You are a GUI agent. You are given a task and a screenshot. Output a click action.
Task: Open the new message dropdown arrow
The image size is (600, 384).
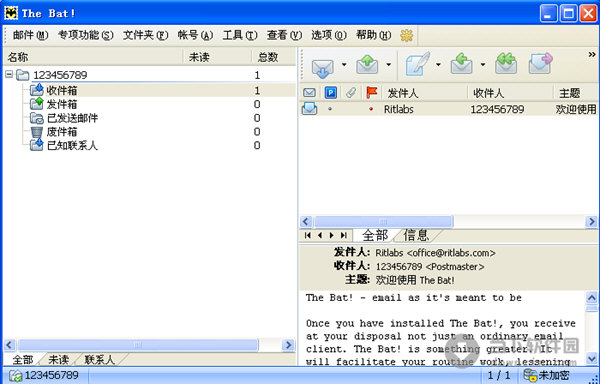(x=439, y=64)
